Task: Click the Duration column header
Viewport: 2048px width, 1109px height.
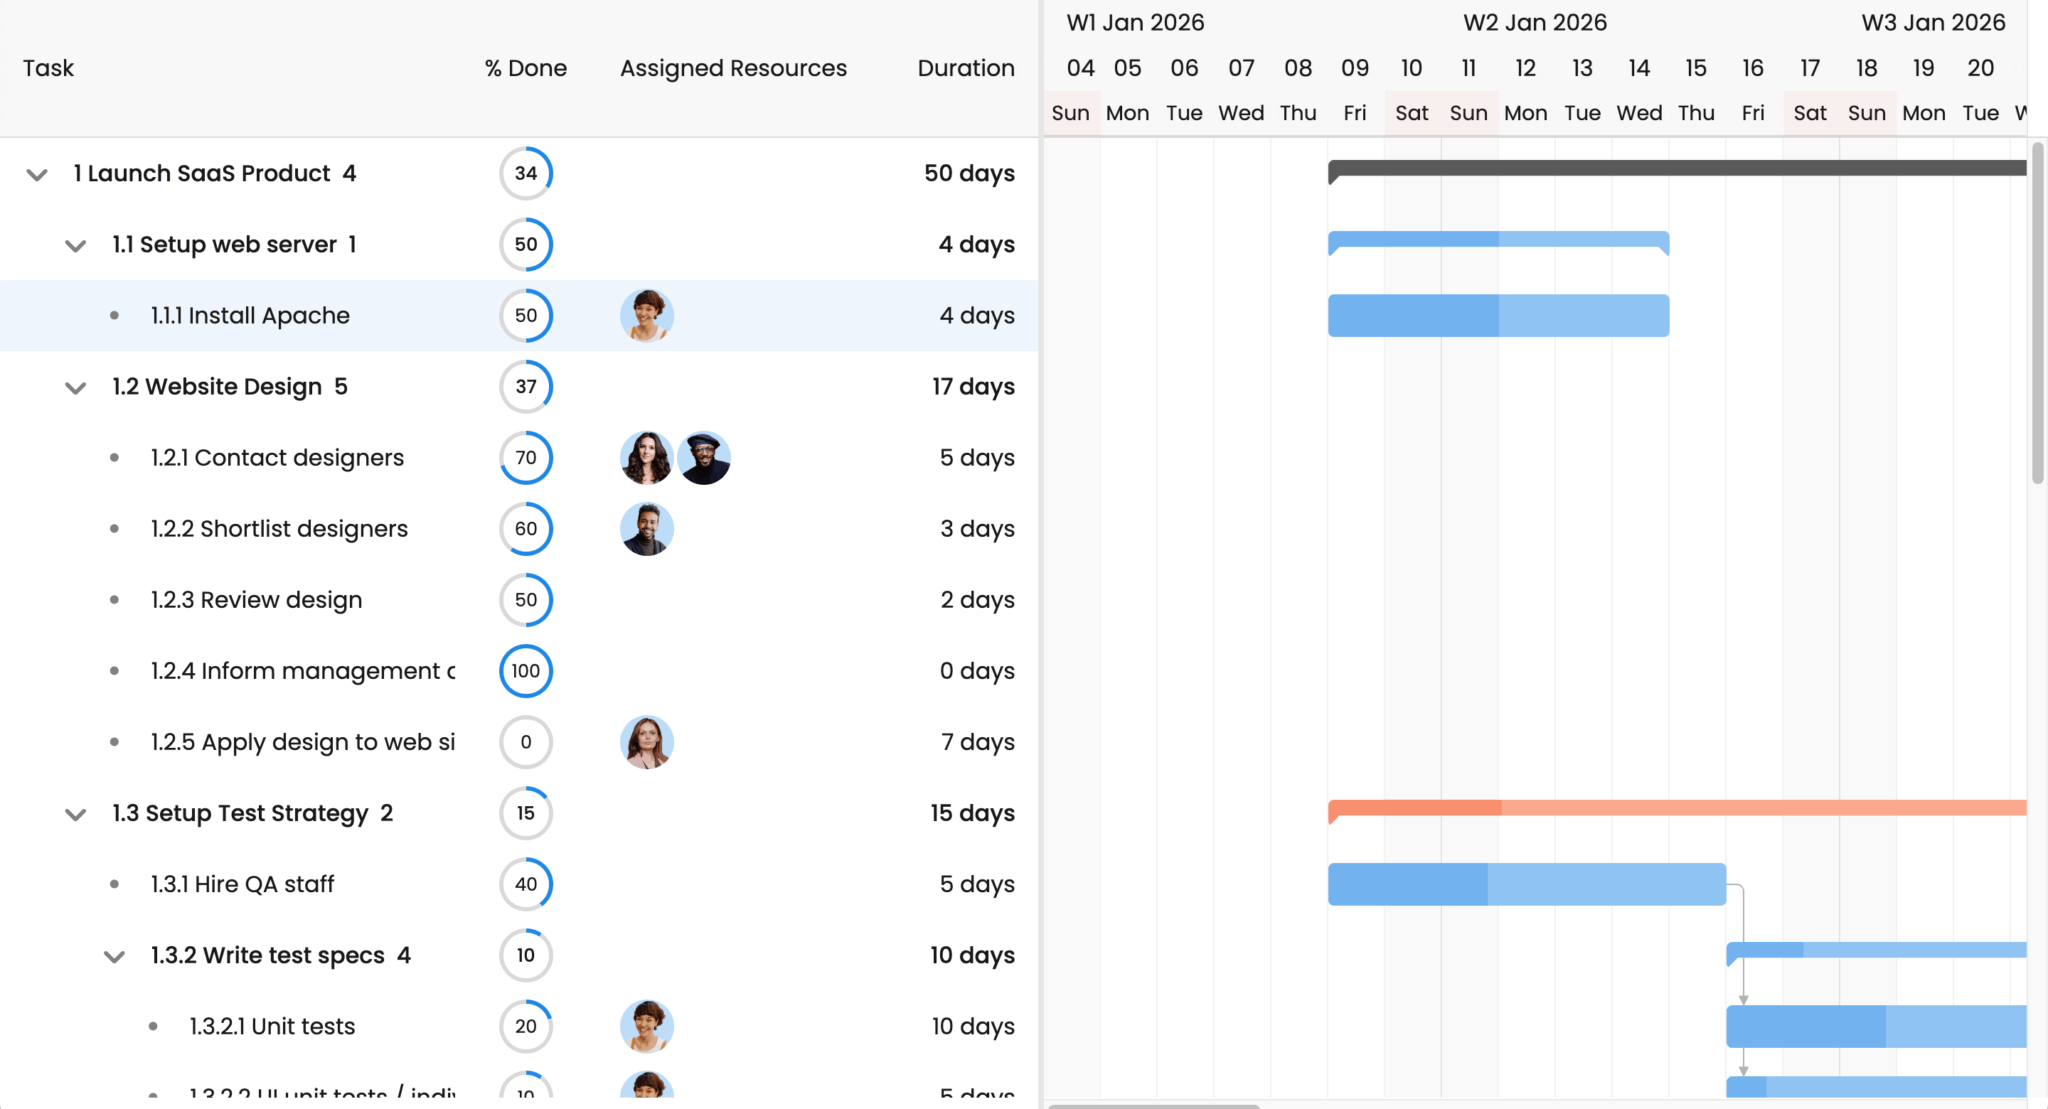Action: click(965, 68)
